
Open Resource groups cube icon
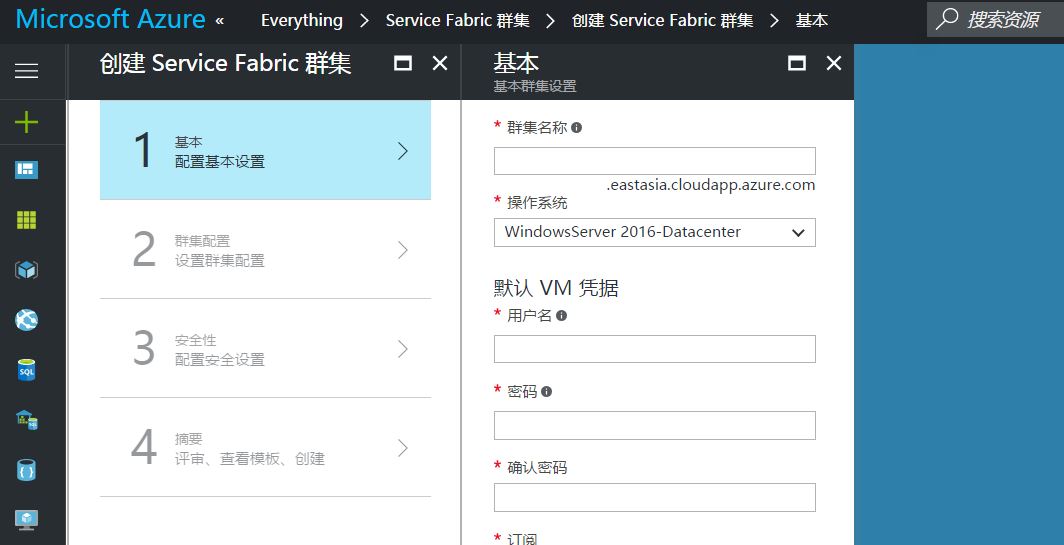point(26,270)
